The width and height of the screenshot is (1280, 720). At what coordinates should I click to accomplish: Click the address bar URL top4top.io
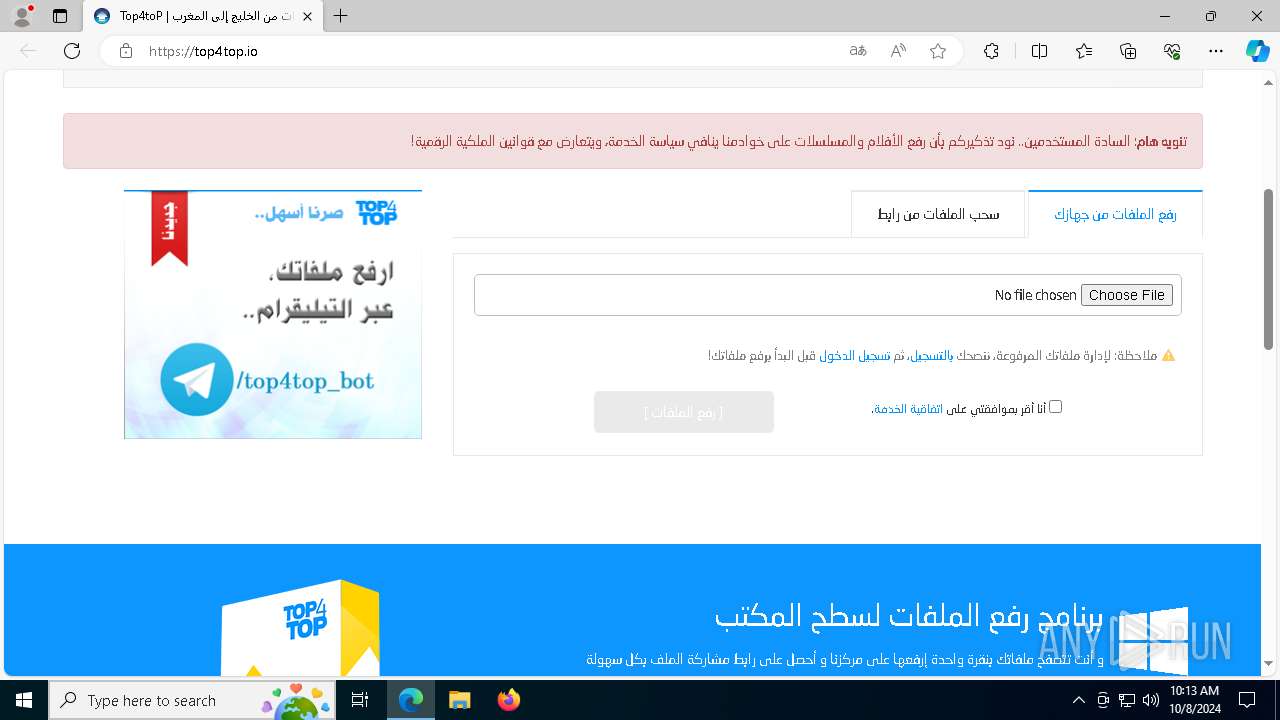[203, 51]
